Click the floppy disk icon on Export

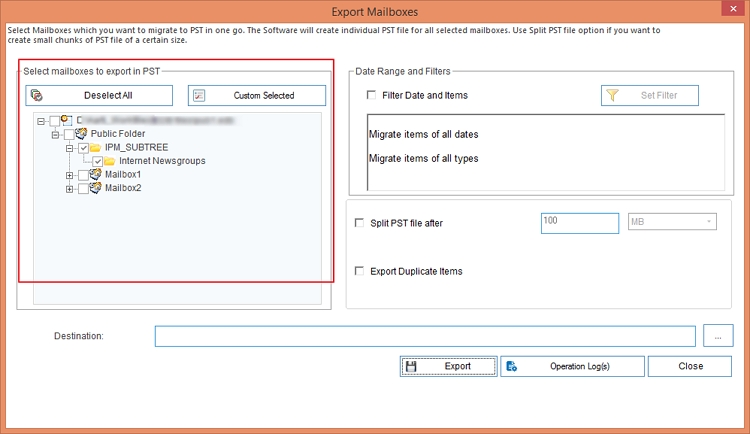(412, 367)
